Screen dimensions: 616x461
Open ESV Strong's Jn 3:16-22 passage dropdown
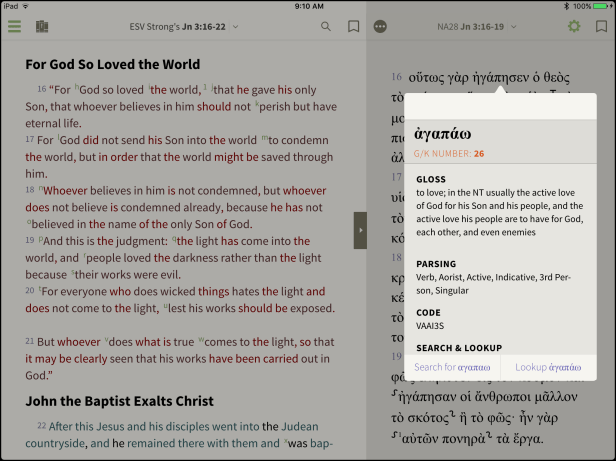184,26
